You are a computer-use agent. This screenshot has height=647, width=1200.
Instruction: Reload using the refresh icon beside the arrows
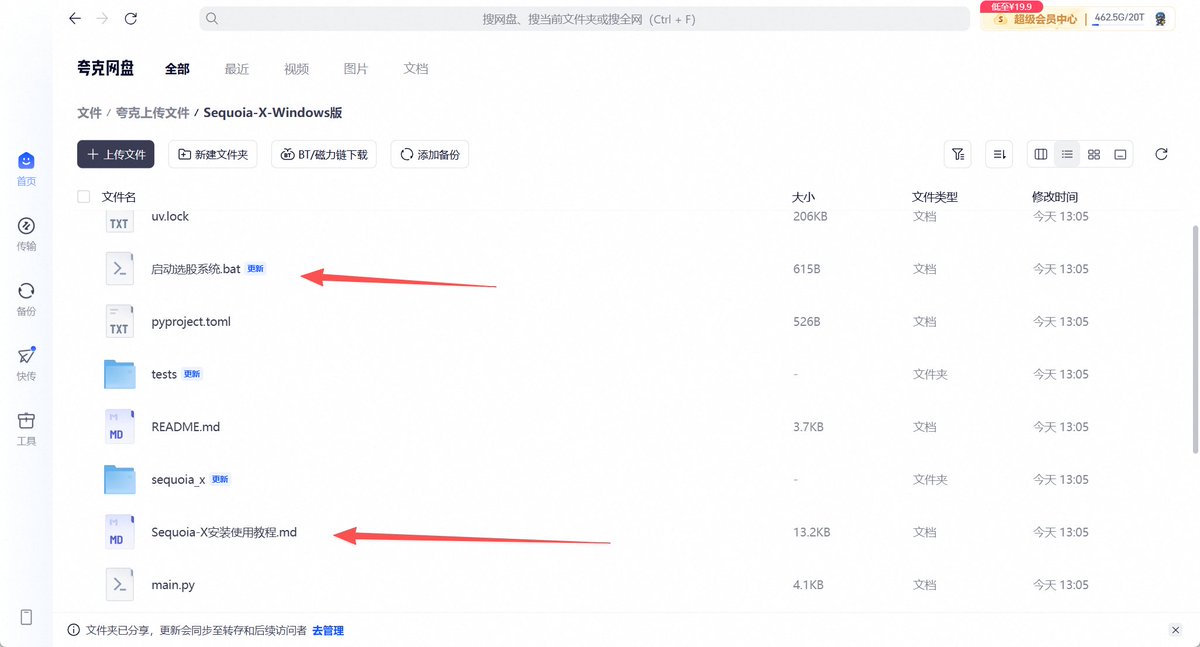tap(131, 19)
